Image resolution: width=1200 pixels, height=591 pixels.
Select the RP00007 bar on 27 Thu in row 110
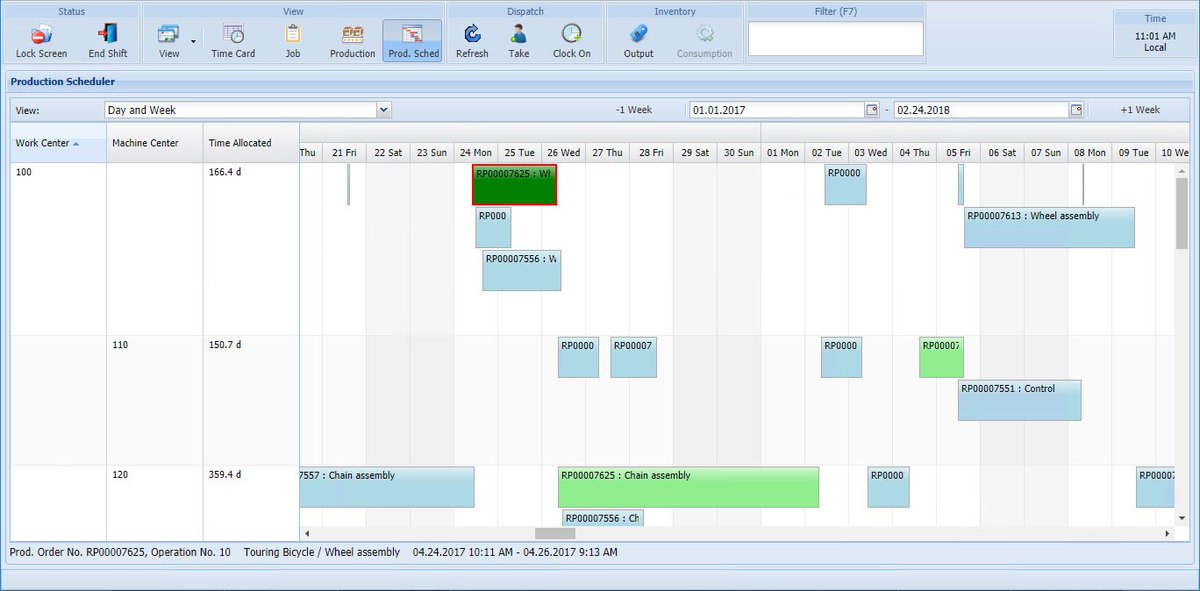(633, 357)
